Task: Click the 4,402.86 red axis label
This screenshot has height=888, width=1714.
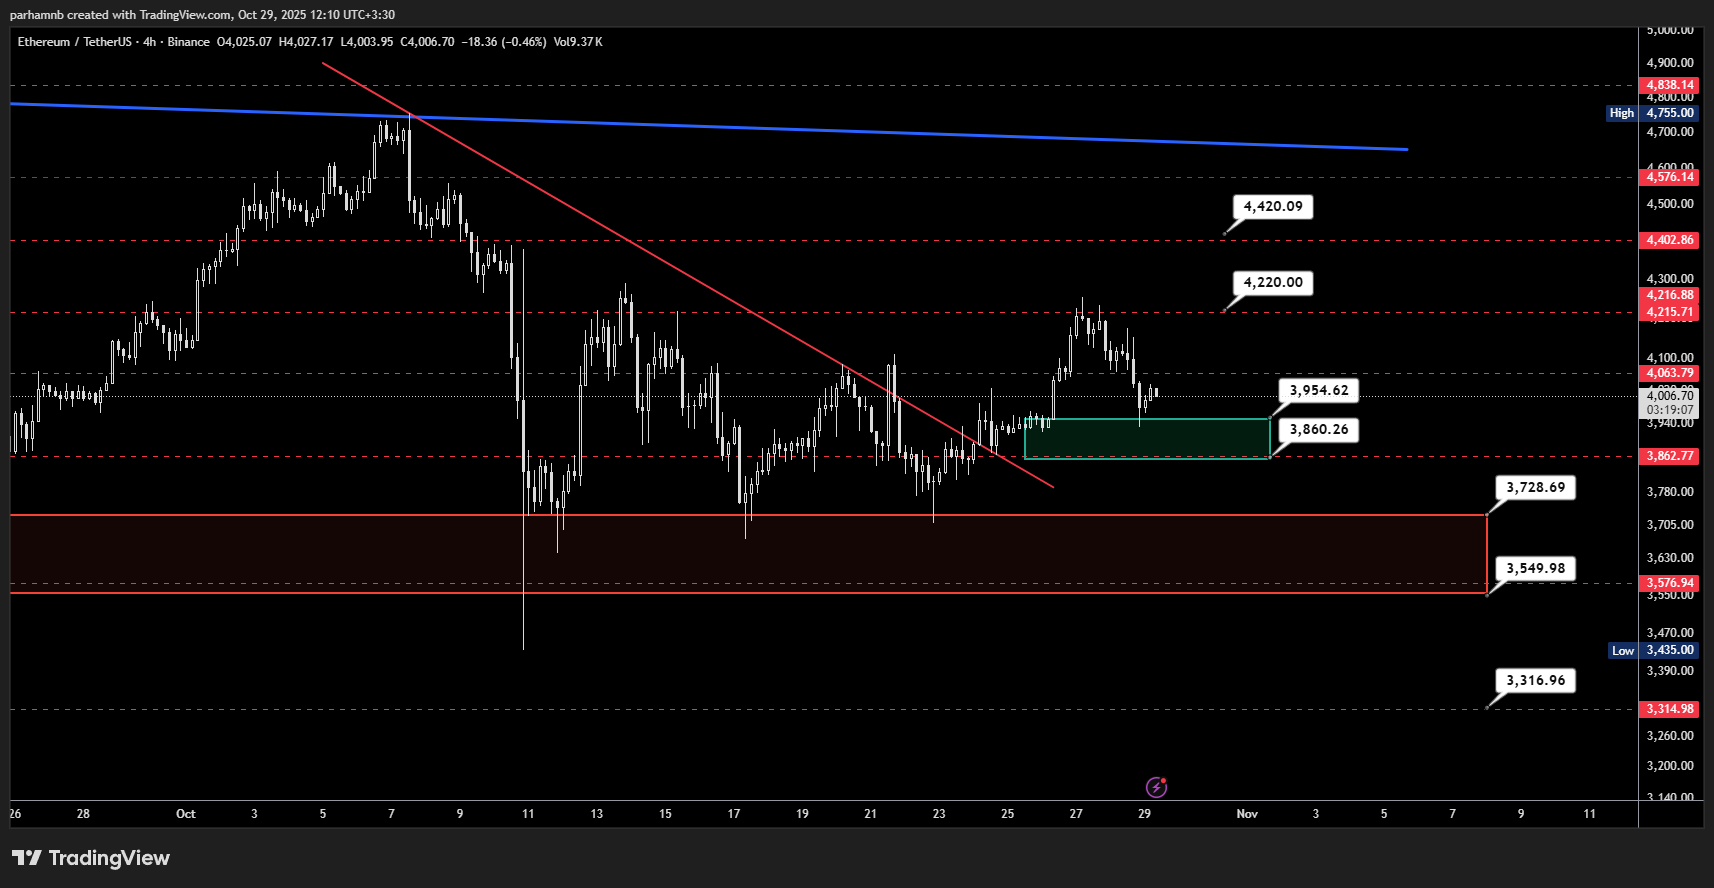Action: tap(1670, 240)
